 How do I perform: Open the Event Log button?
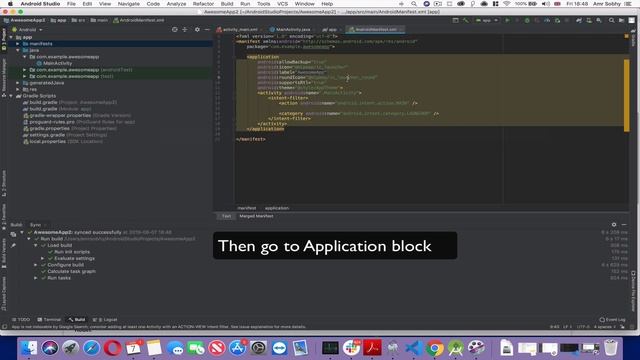click(x=612, y=320)
